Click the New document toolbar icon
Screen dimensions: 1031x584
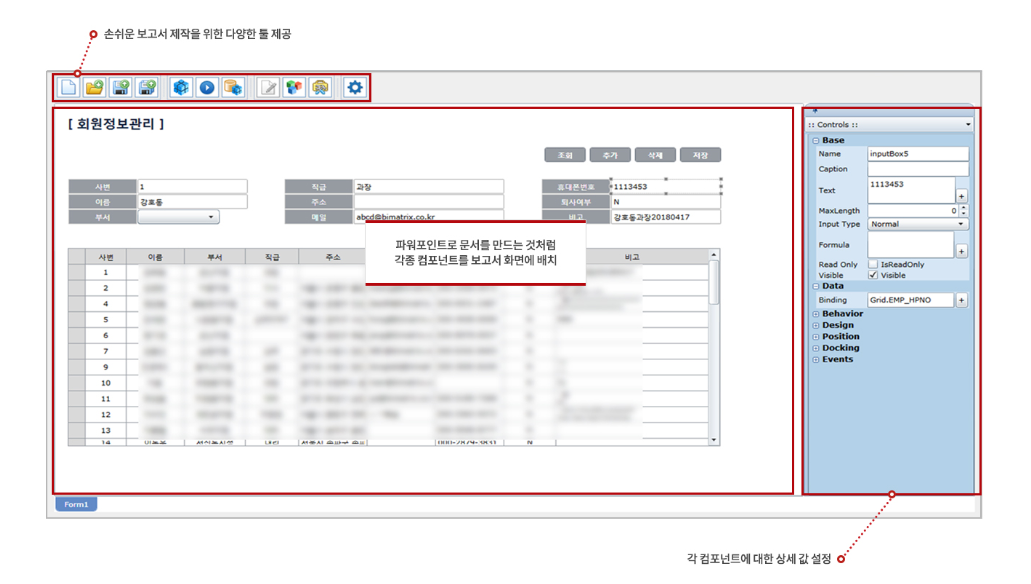68,88
